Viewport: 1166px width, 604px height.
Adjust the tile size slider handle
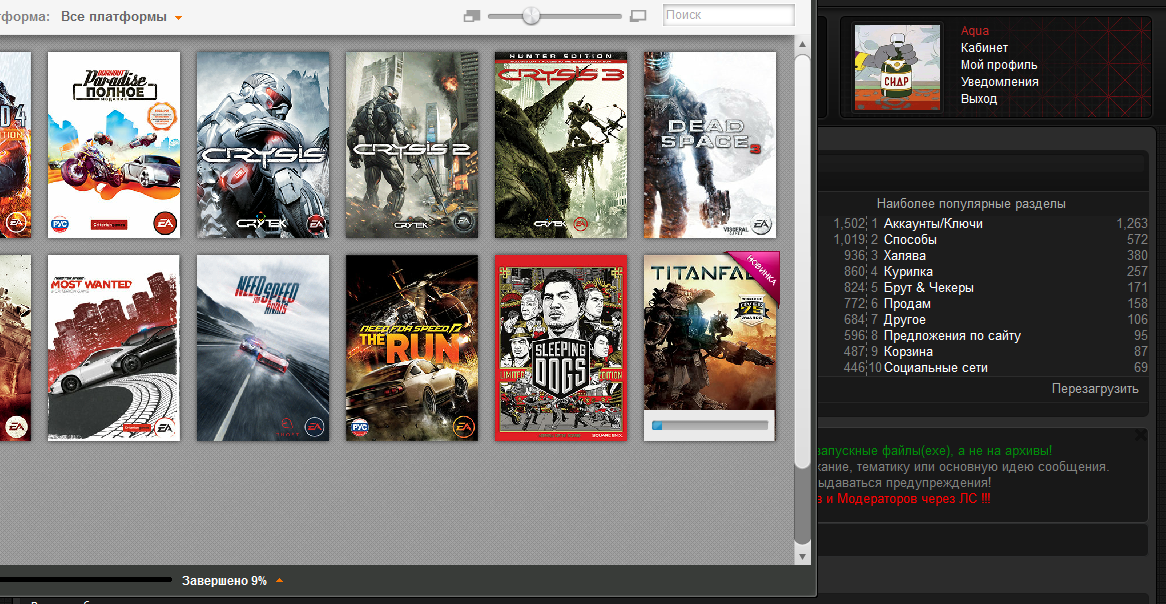tap(531, 16)
